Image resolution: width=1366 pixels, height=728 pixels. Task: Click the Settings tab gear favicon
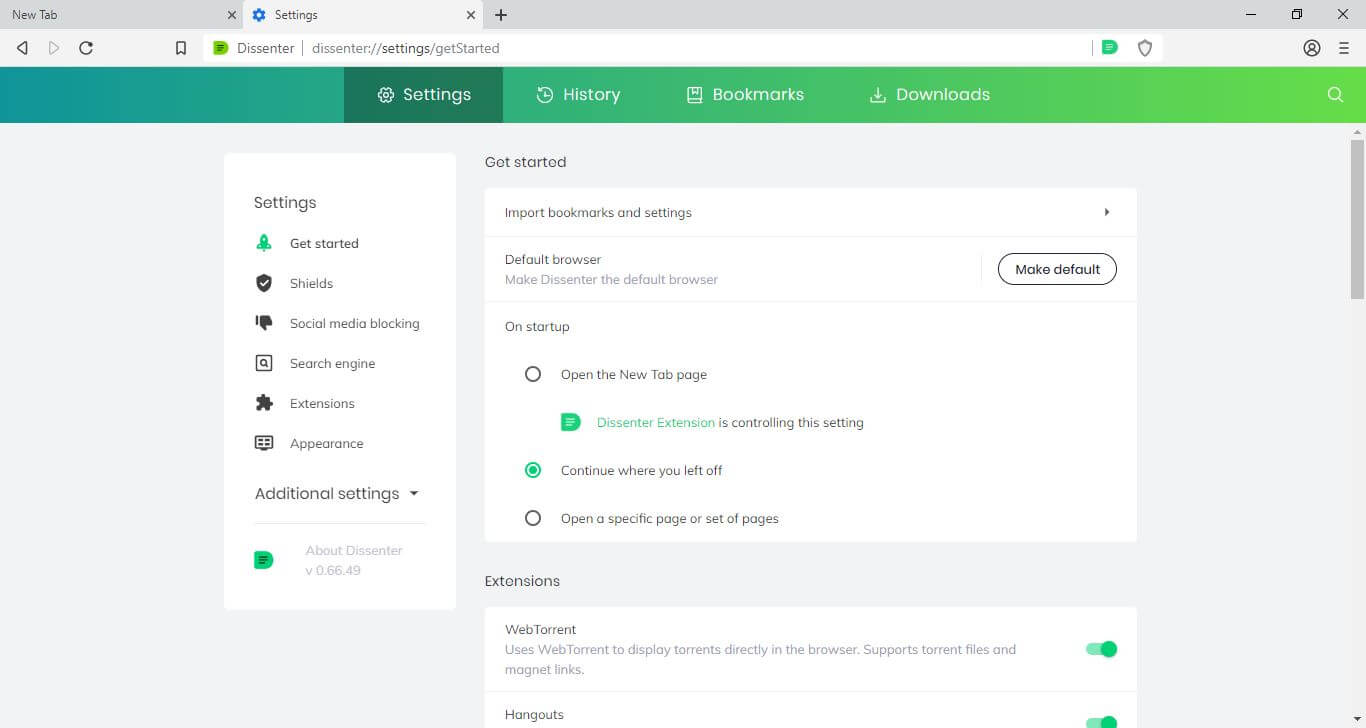click(x=259, y=15)
